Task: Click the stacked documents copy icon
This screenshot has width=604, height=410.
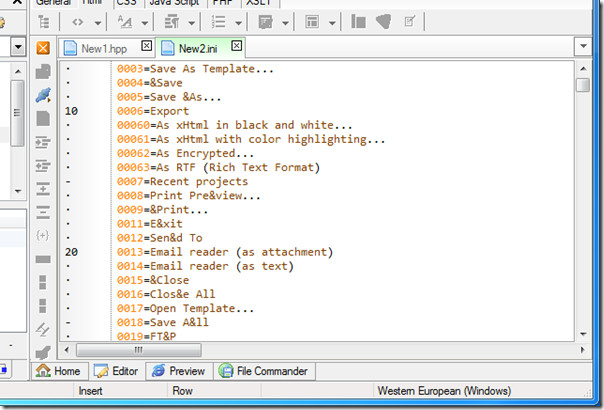Action: [43, 72]
